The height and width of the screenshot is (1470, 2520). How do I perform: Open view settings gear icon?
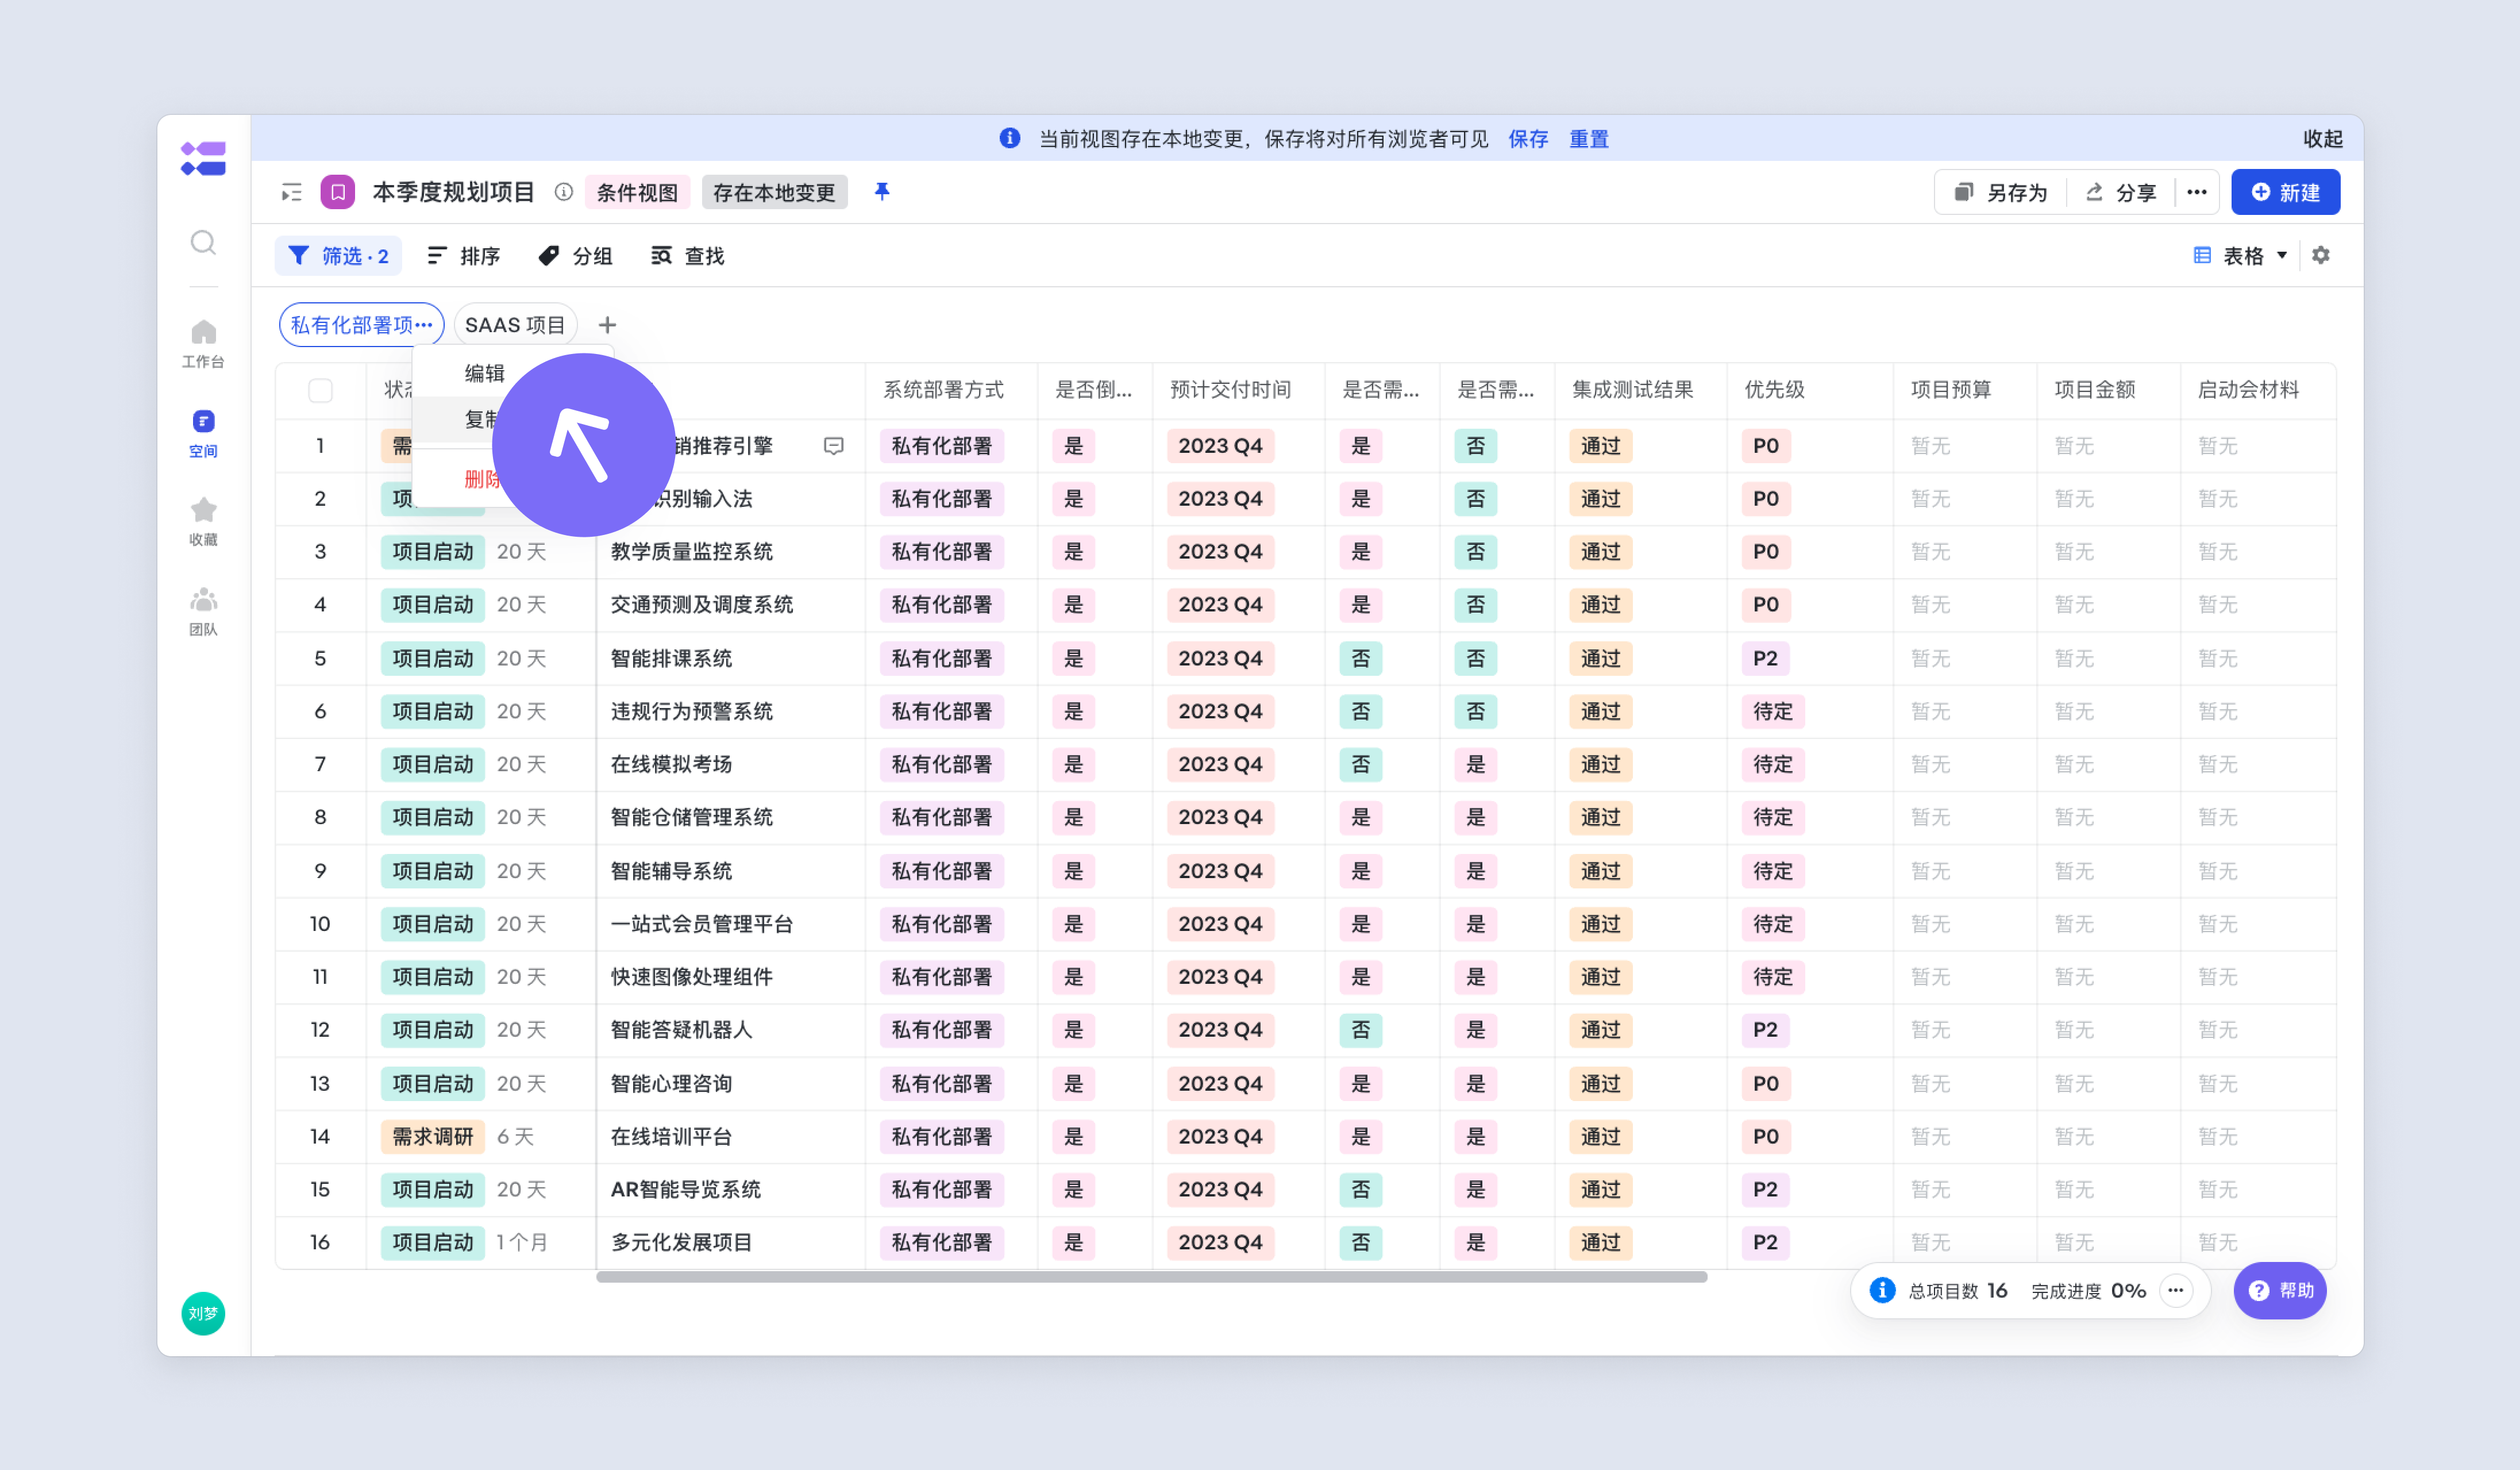click(x=2321, y=255)
